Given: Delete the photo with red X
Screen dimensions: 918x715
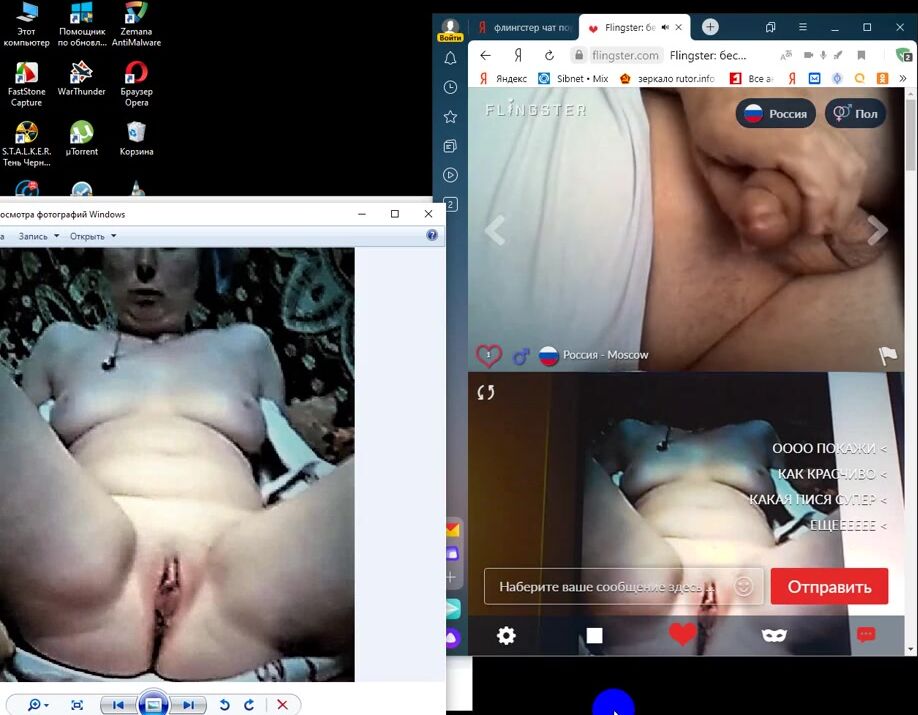Looking at the screenshot, I should click(282, 705).
